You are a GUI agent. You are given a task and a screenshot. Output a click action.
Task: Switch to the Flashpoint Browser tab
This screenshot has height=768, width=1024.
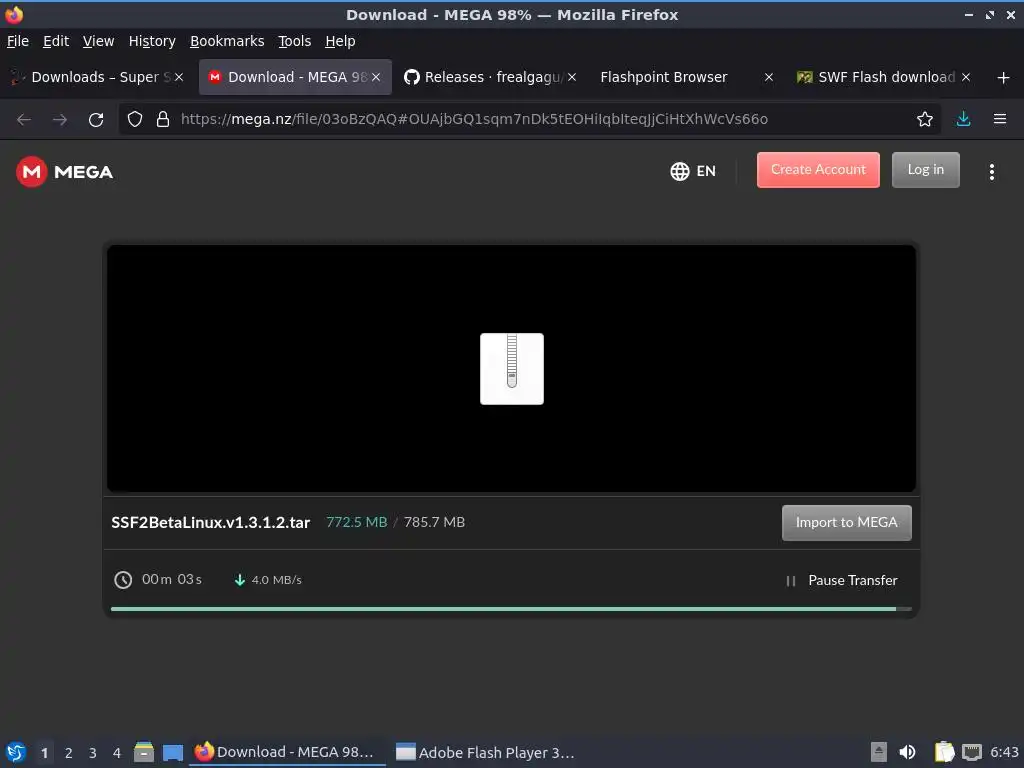click(686, 77)
